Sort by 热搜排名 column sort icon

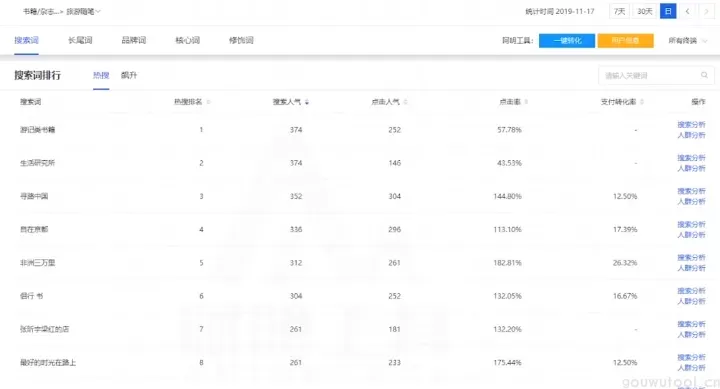208,102
